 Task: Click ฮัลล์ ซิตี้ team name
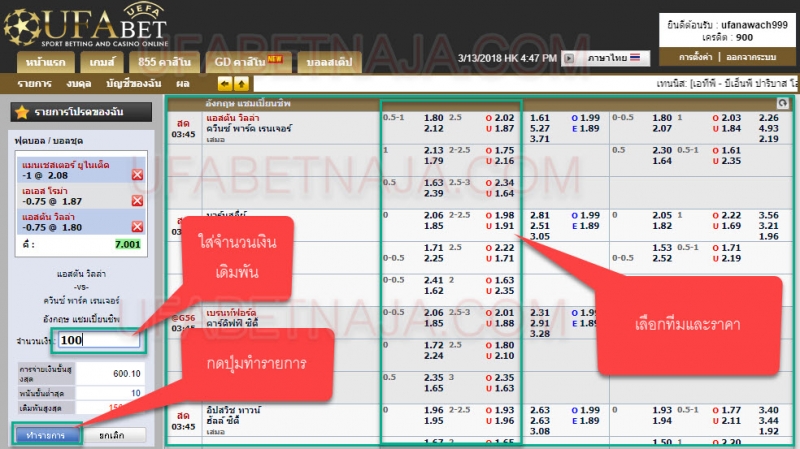[223, 421]
